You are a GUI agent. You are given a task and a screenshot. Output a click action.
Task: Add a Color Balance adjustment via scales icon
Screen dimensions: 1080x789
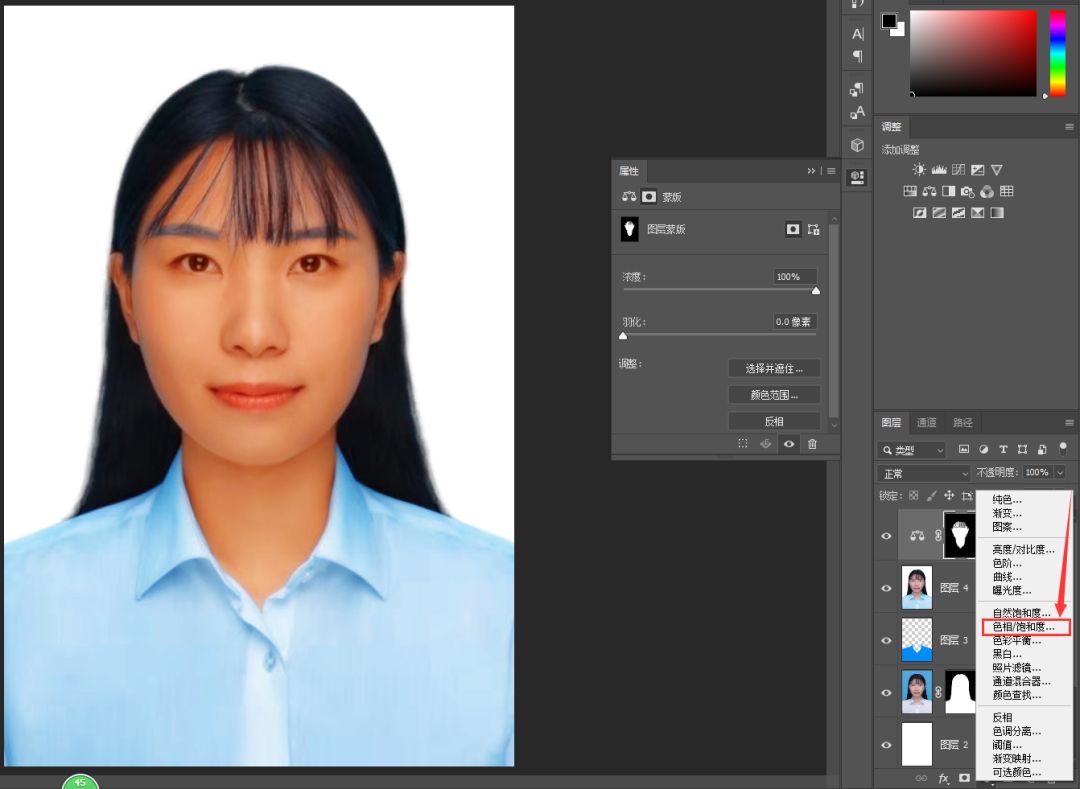929,191
